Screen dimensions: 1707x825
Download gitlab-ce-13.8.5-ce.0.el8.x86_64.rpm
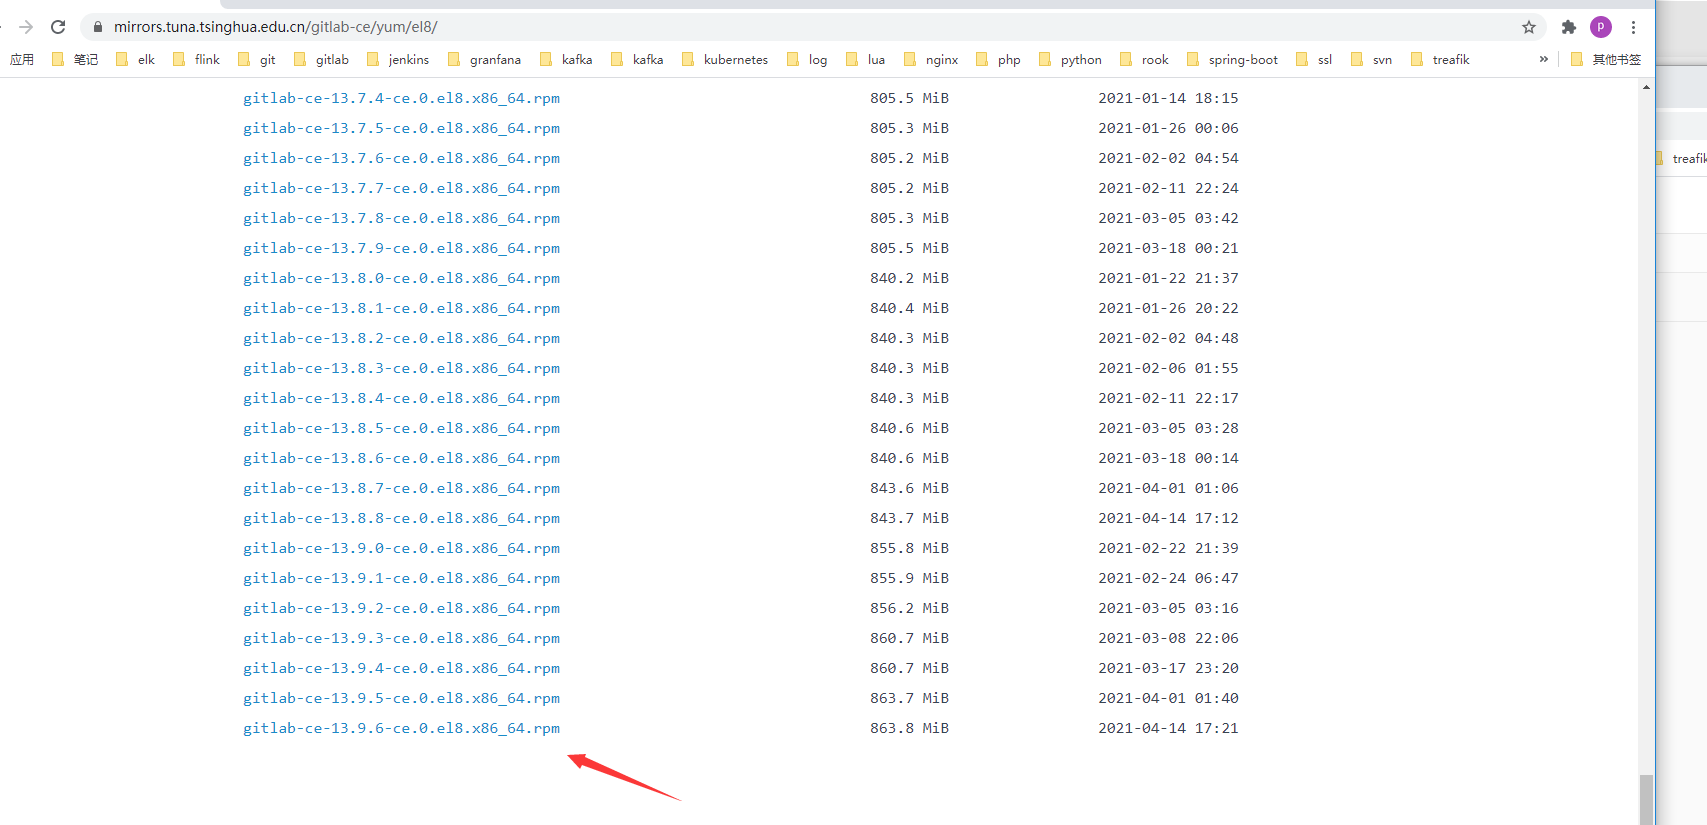pos(401,428)
